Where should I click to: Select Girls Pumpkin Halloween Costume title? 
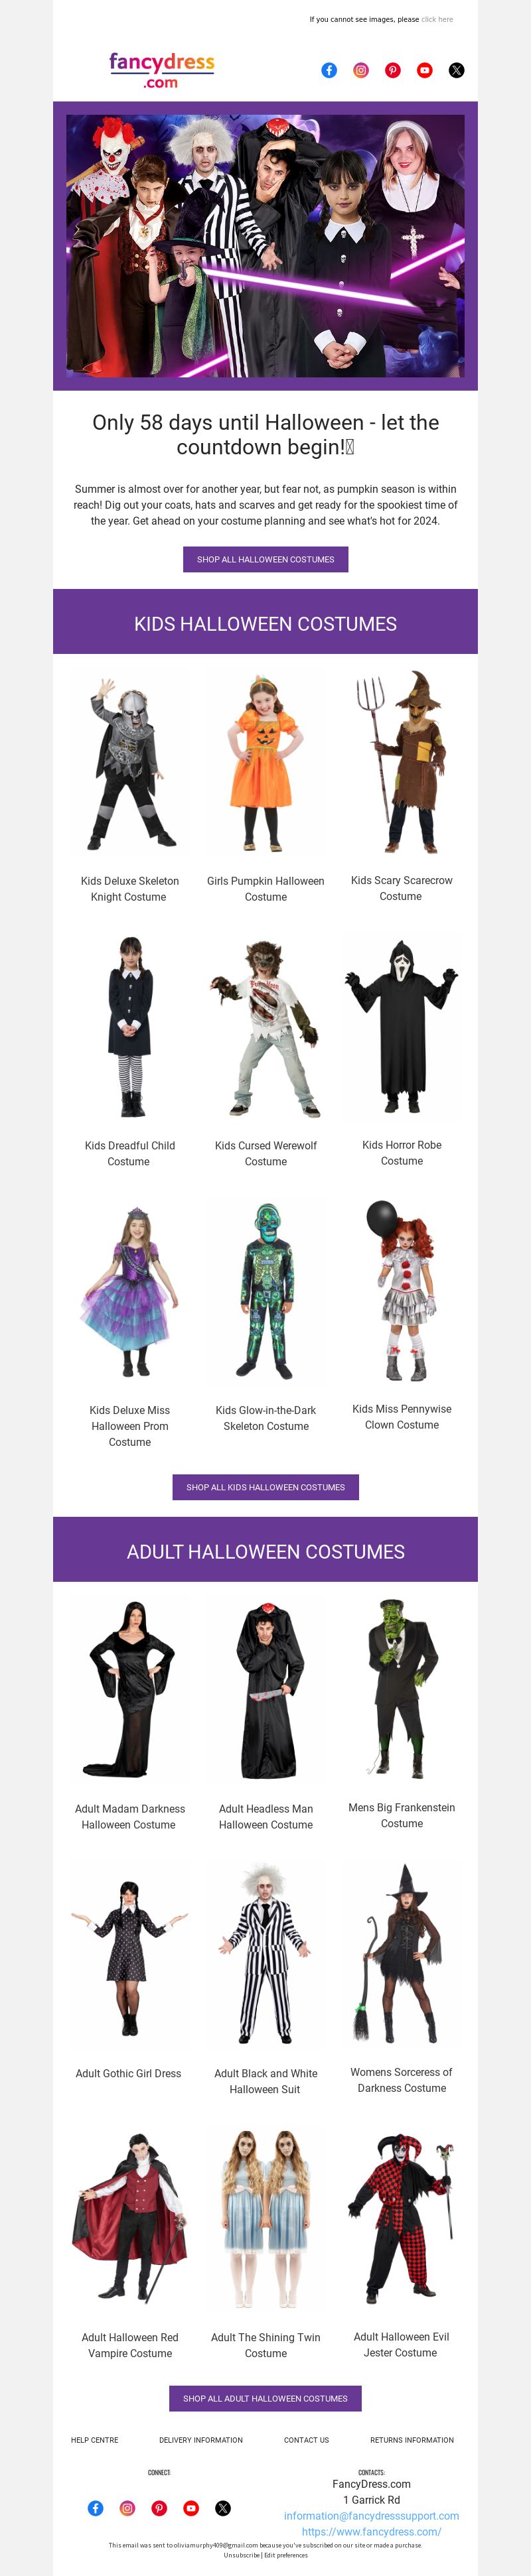pos(266,889)
